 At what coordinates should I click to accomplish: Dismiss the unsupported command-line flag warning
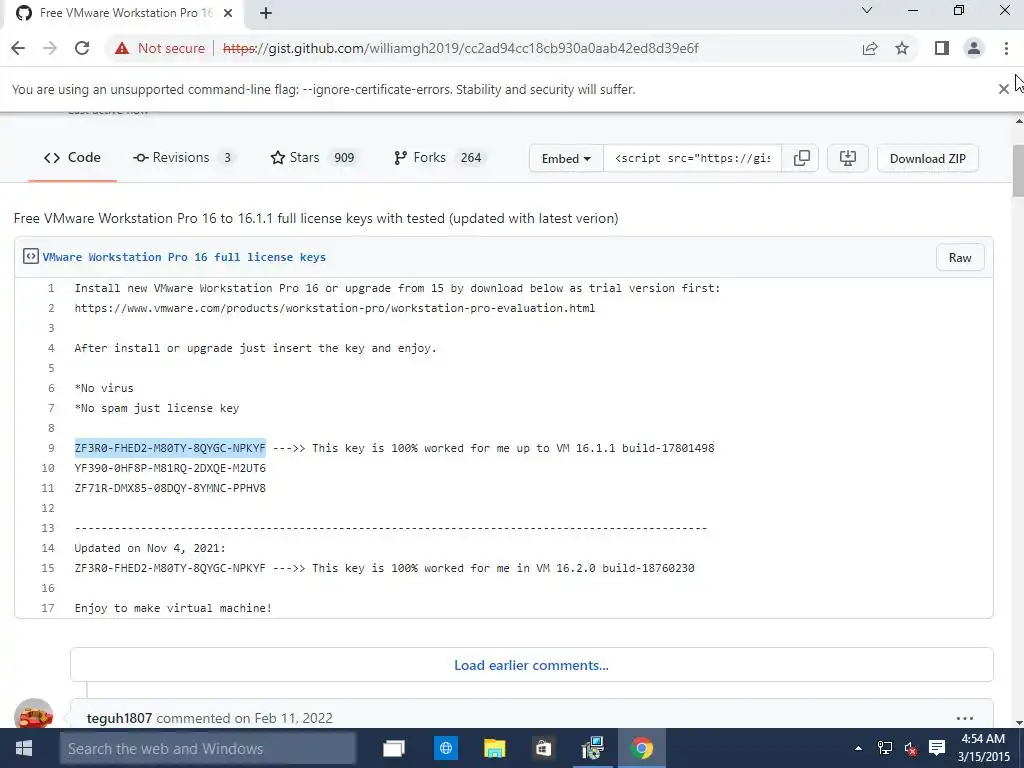pyautogui.click(x=1004, y=89)
